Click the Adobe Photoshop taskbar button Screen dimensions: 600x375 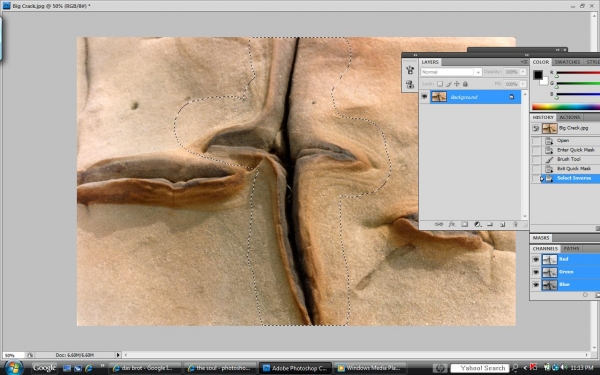pyautogui.click(x=295, y=368)
